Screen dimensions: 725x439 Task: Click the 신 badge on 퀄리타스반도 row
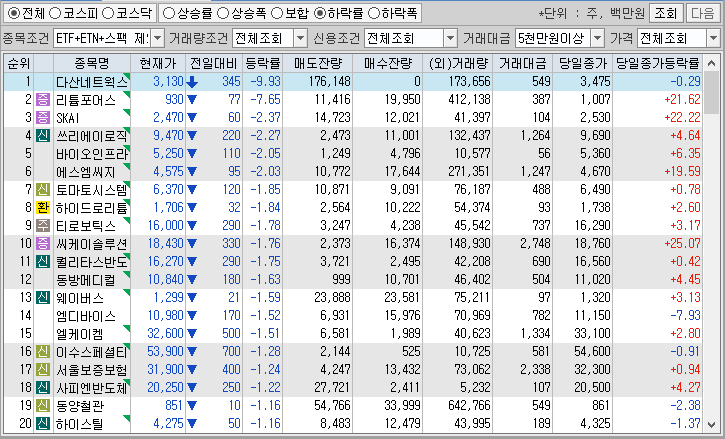pyautogui.click(x=43, y=261)
